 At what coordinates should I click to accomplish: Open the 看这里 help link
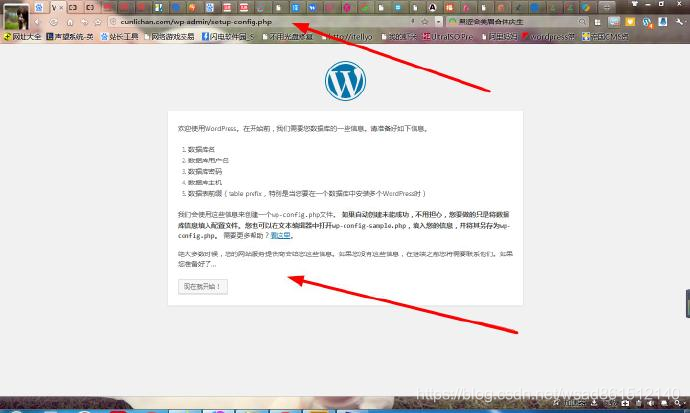[x=280, y=235]
